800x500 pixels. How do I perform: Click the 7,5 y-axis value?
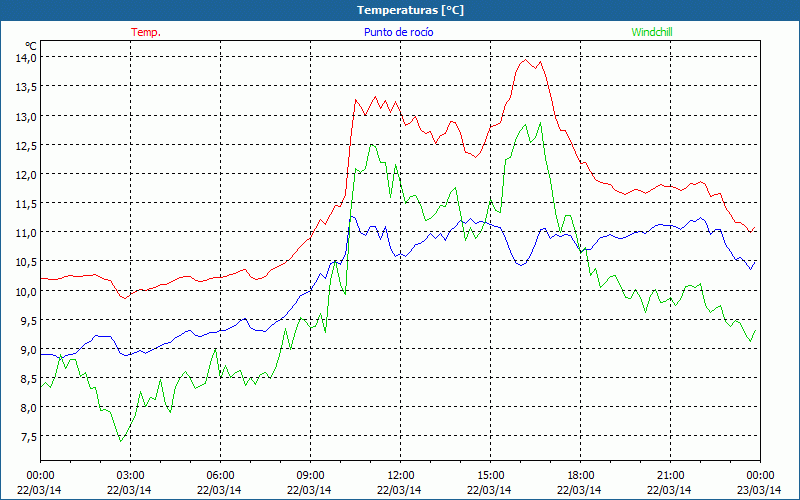point(25,437)
